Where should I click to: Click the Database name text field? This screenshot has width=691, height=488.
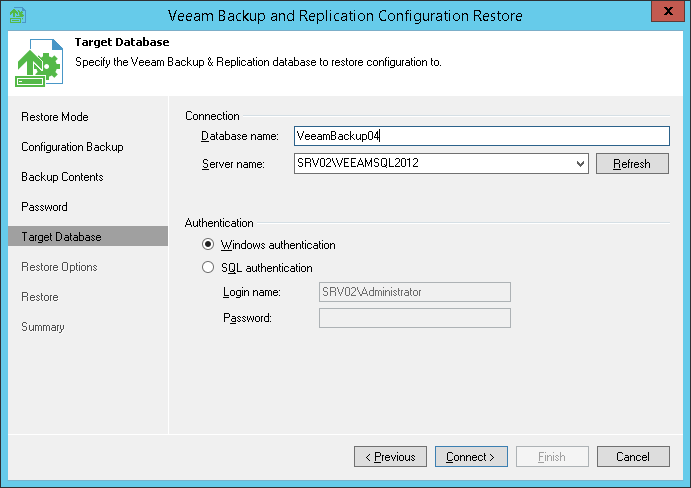tap(480, 136)
